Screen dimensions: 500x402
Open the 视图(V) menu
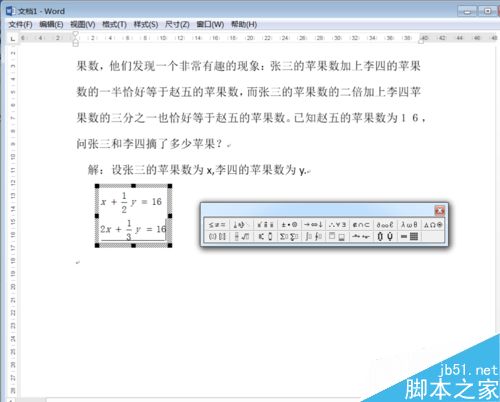pos(83,24)
